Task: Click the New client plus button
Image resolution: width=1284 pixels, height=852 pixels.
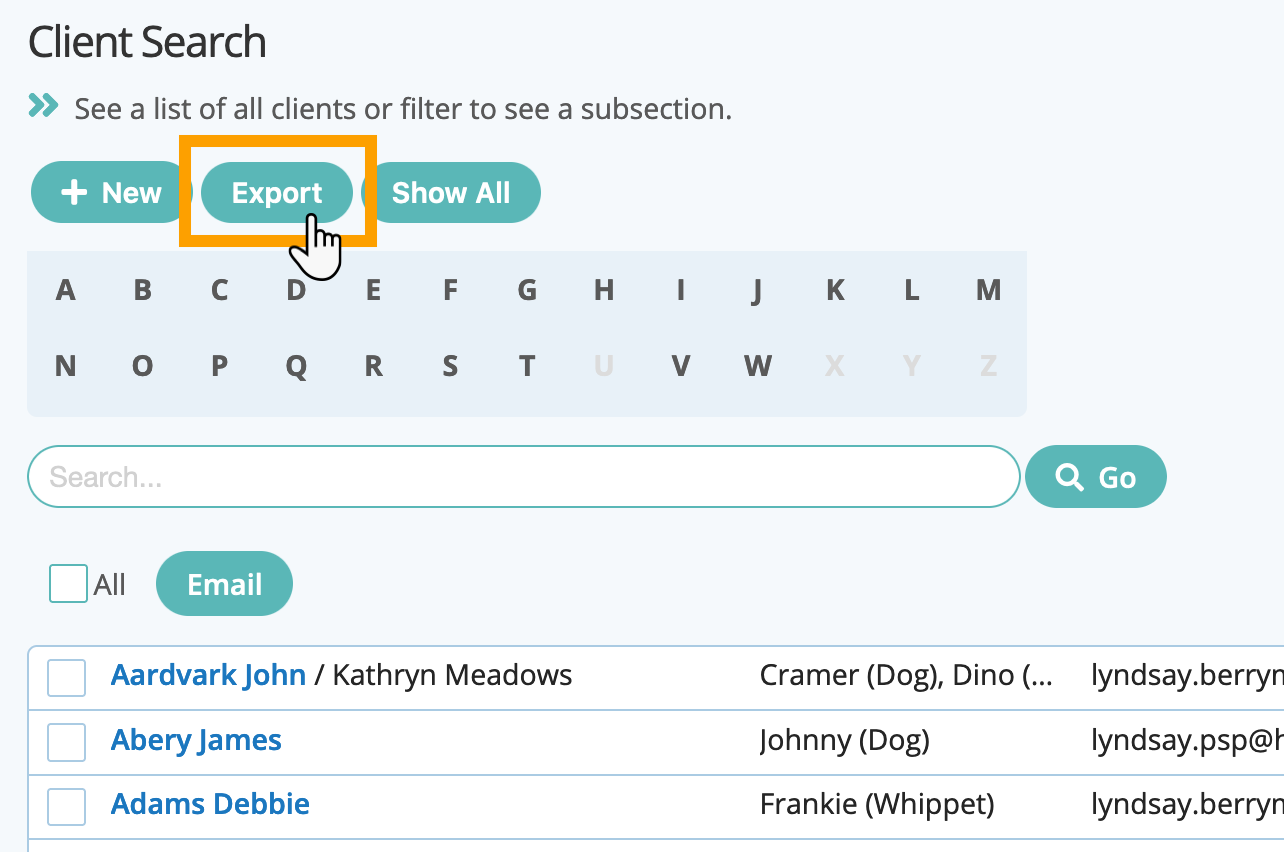Action: point(110,193)
